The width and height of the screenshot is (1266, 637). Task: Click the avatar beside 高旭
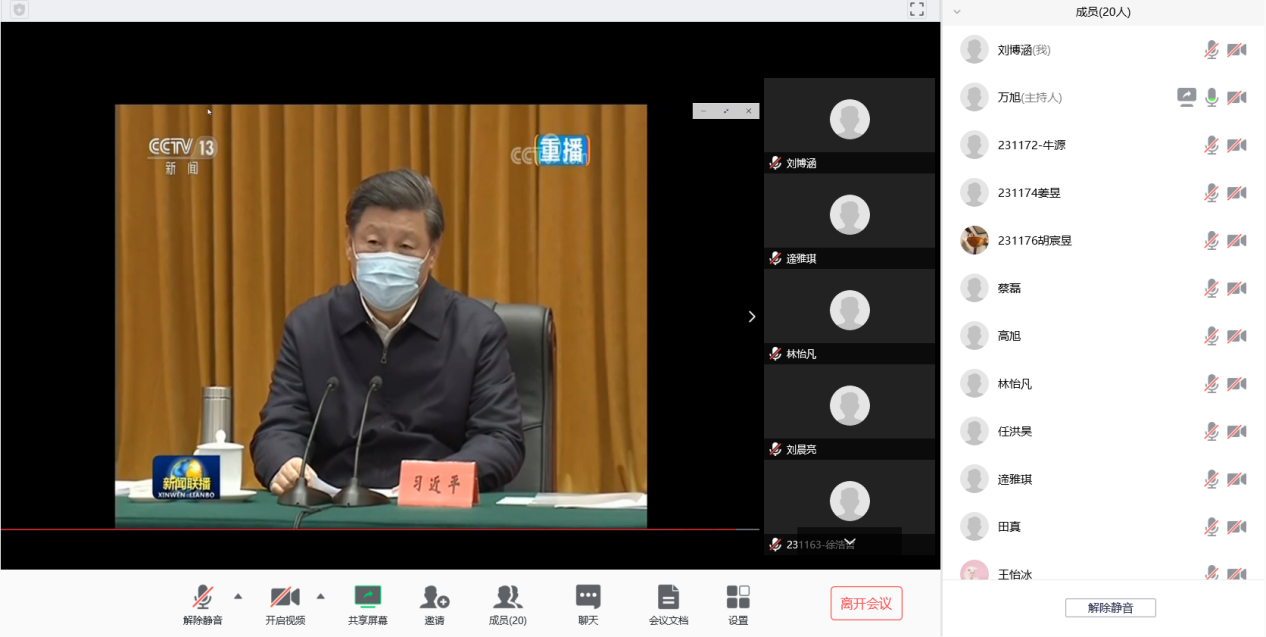(974, 336)
